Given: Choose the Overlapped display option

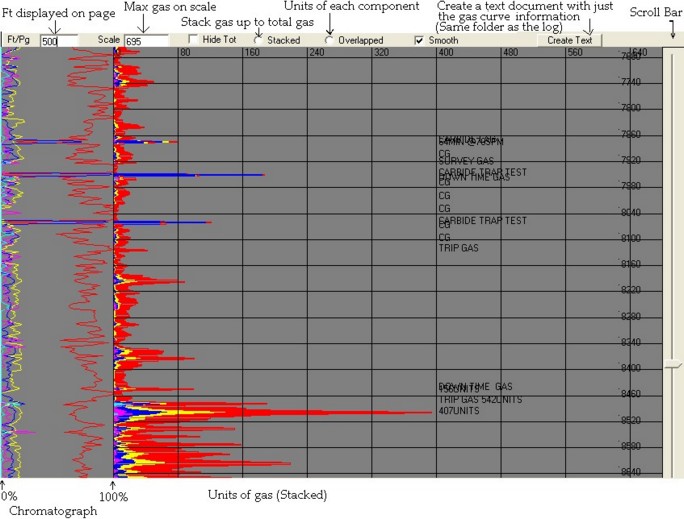Looking at the screenshot, I should 330,40.
